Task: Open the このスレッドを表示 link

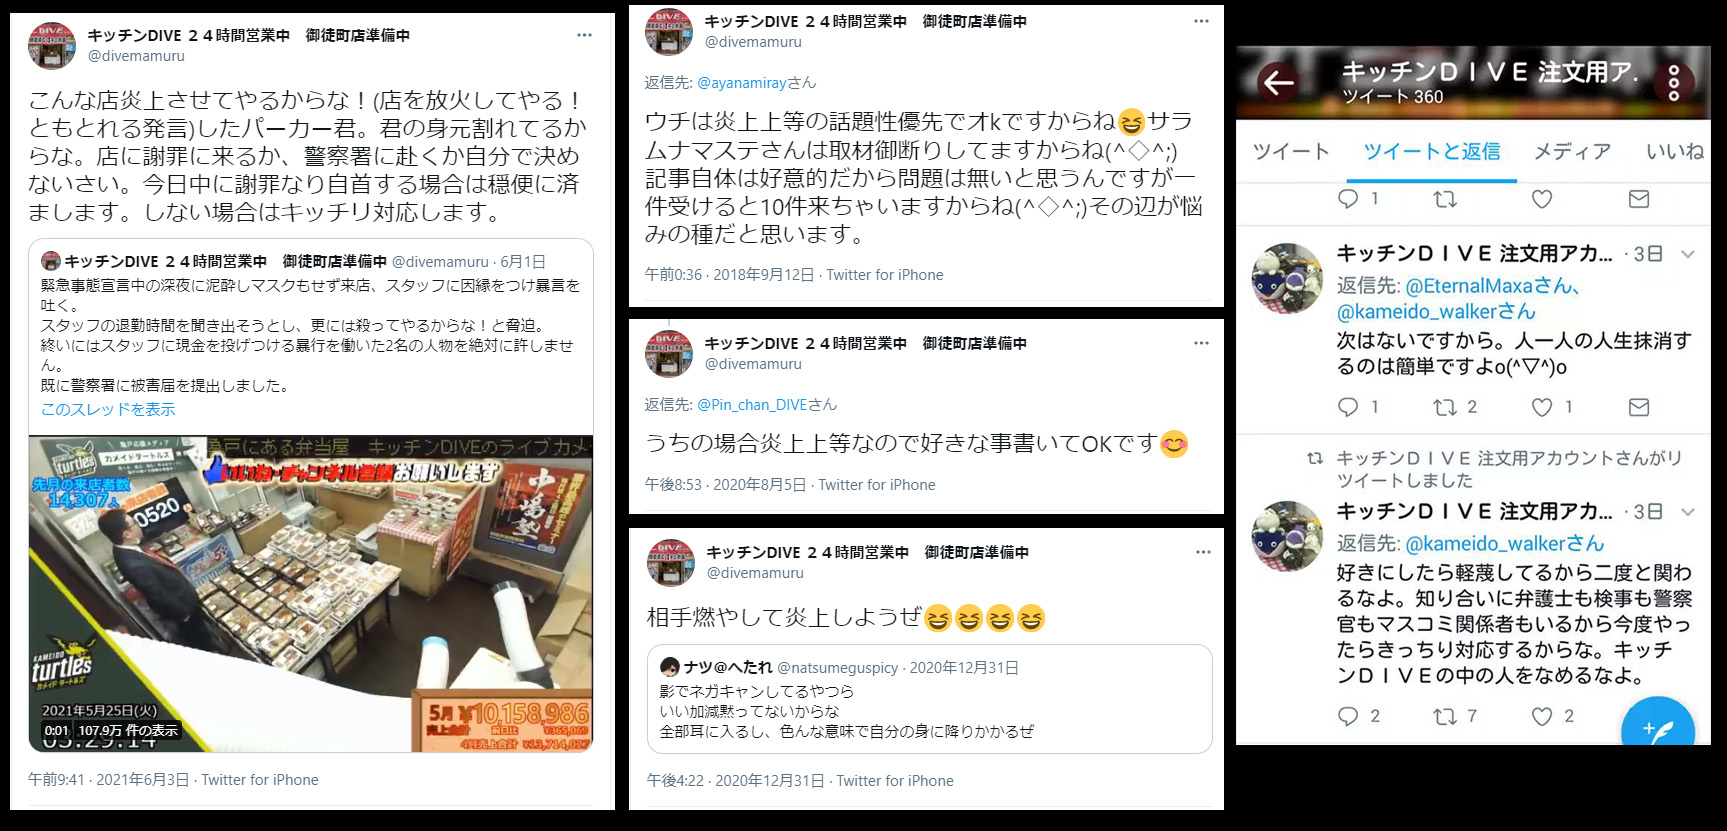Action: (x=108, y=409)
